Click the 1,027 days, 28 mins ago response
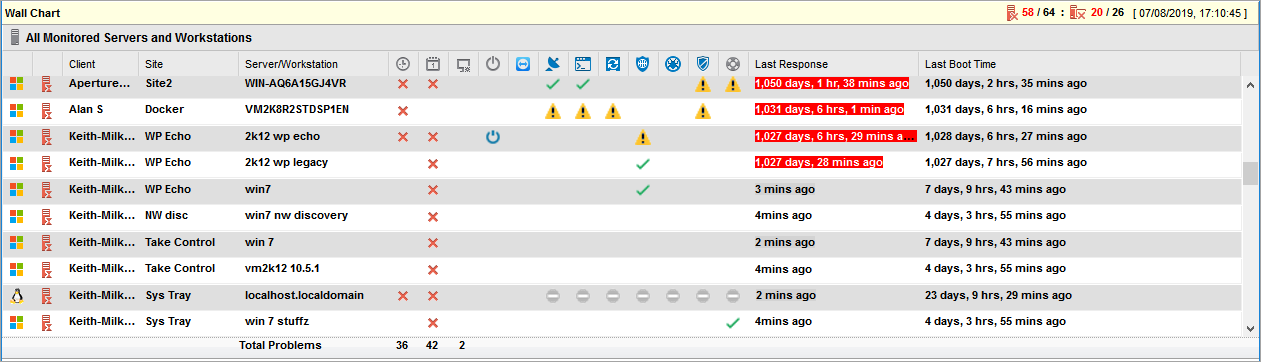Image resolution: width=1261 pixels, height=362 pixels. (x=819, y=162)
